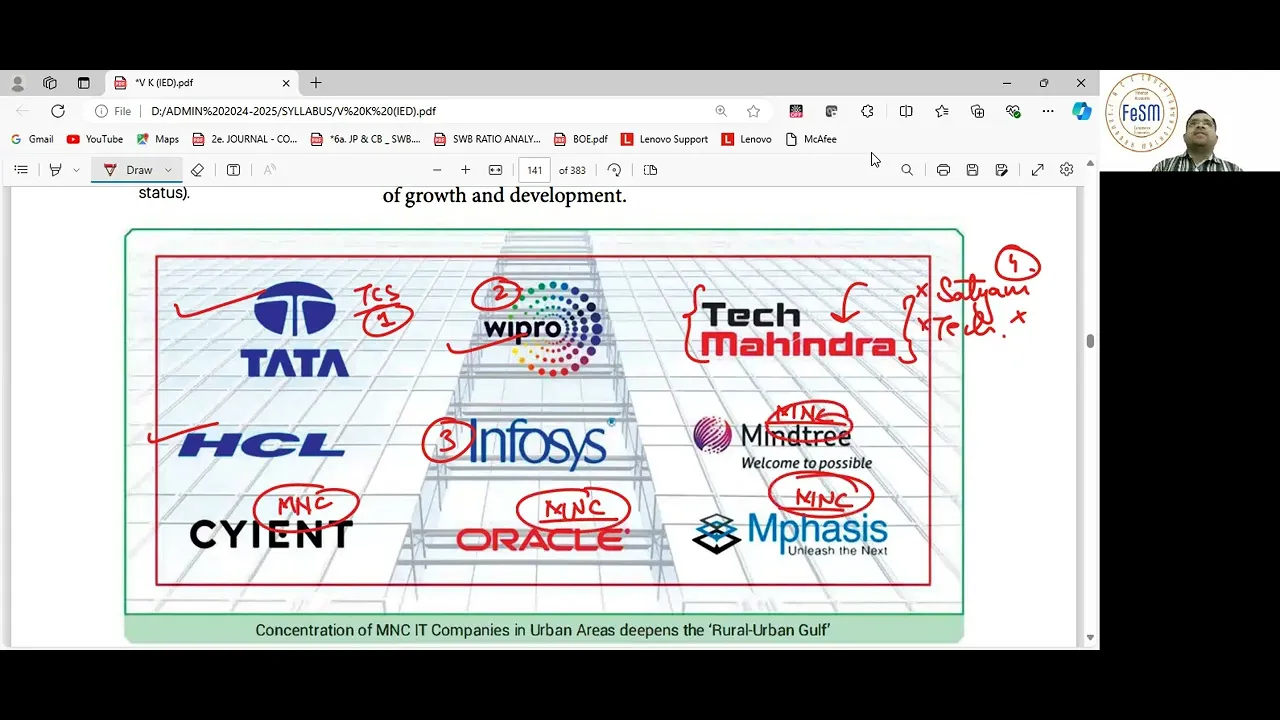Save the PDF file

click(972, 170)
